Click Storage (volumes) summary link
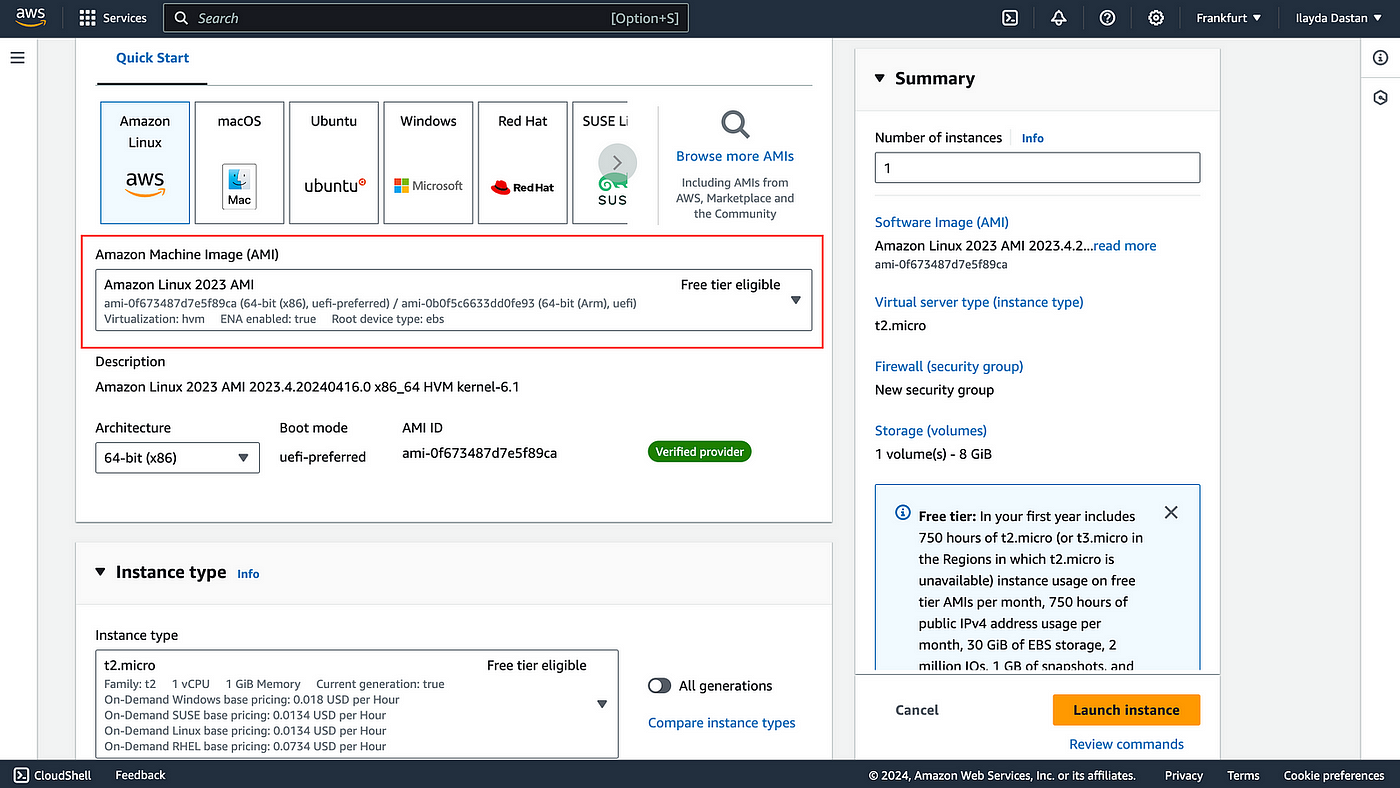 click(x=931, y=430)
